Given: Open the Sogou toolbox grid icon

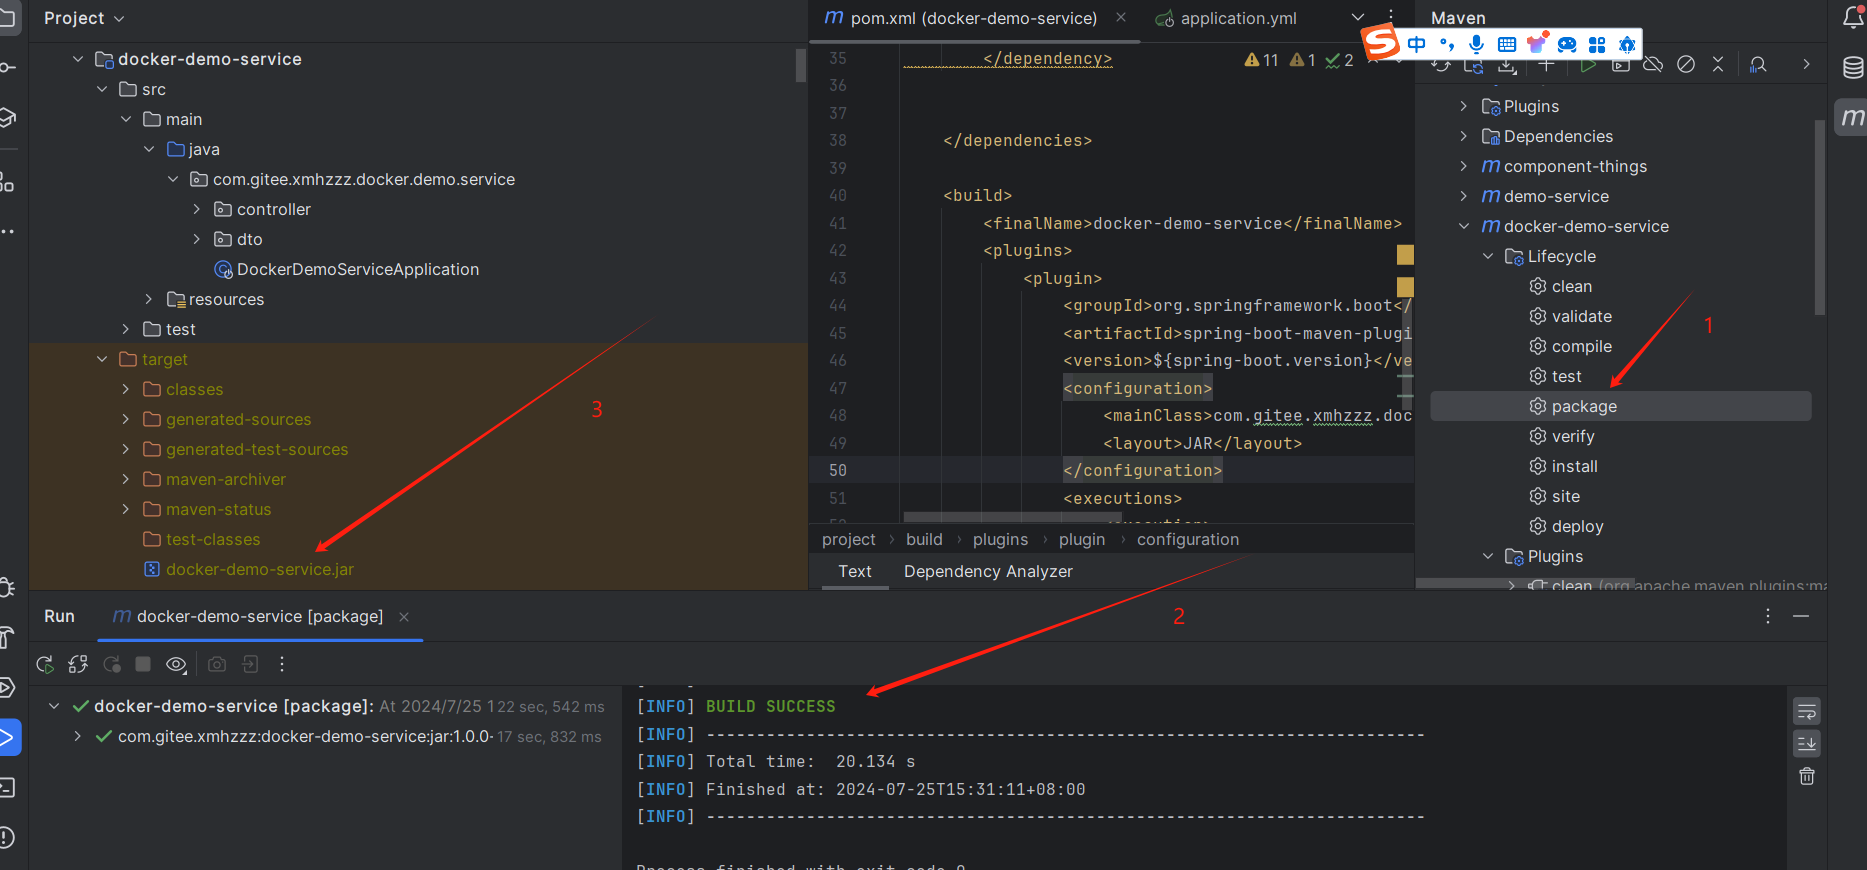Looking at the screenshot, I should (1597, 44).
